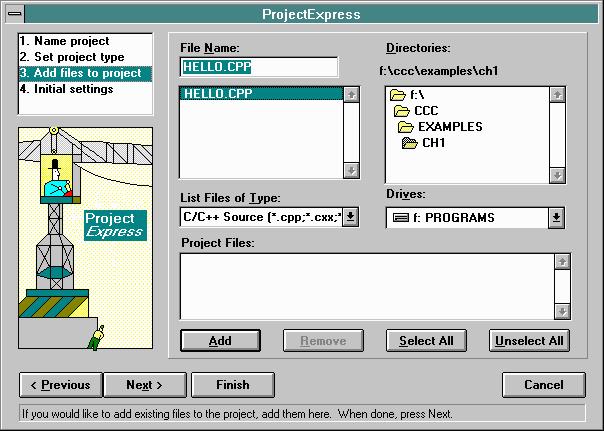Click the Select All button
The width and height of the screenshot is (604, 431).
tap(426, 340)
